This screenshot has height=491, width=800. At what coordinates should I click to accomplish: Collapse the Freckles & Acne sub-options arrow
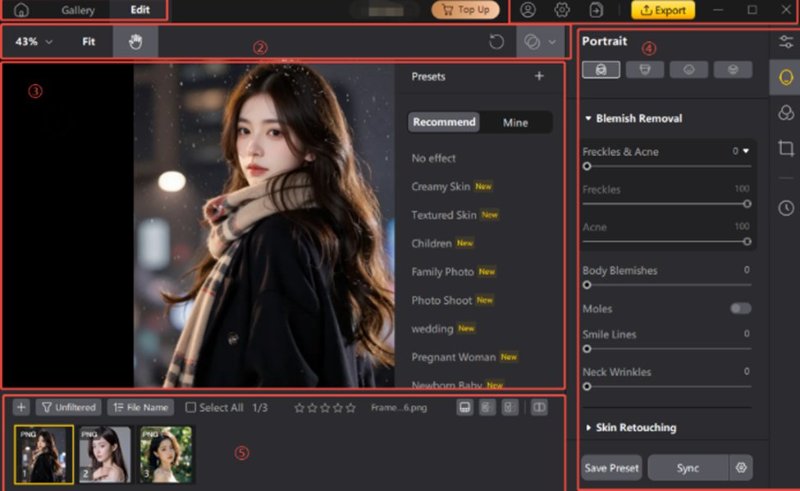746,151
